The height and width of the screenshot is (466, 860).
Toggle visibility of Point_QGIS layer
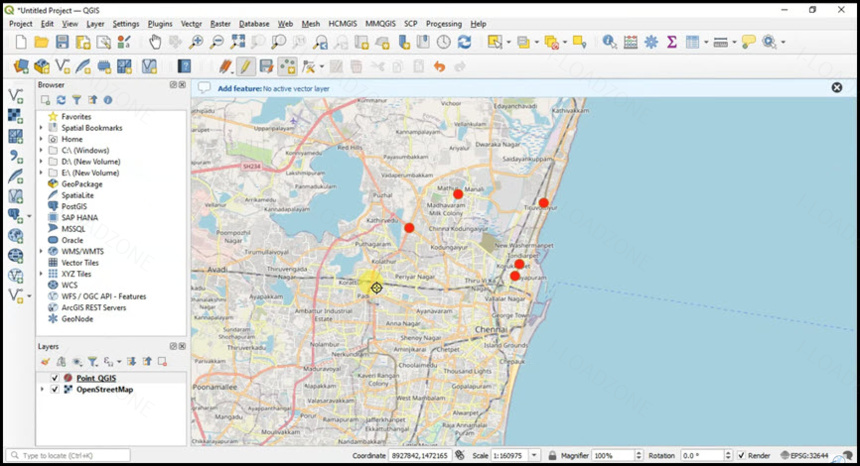point(54,378)
